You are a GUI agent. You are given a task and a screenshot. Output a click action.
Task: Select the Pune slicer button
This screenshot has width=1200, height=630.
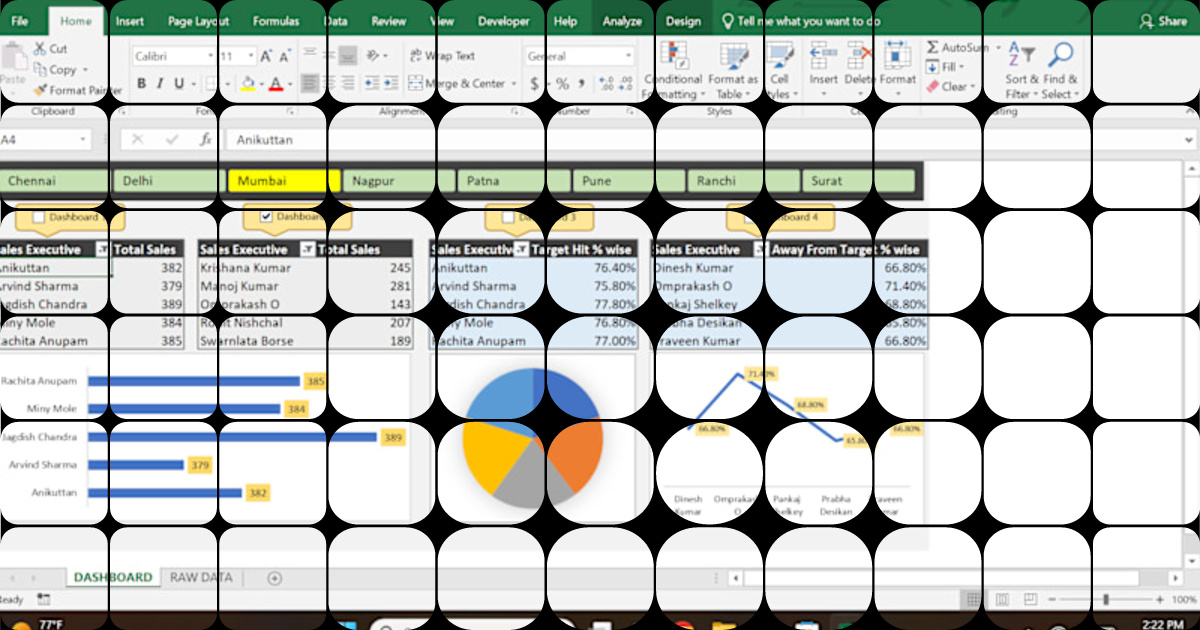coord(627,181)
